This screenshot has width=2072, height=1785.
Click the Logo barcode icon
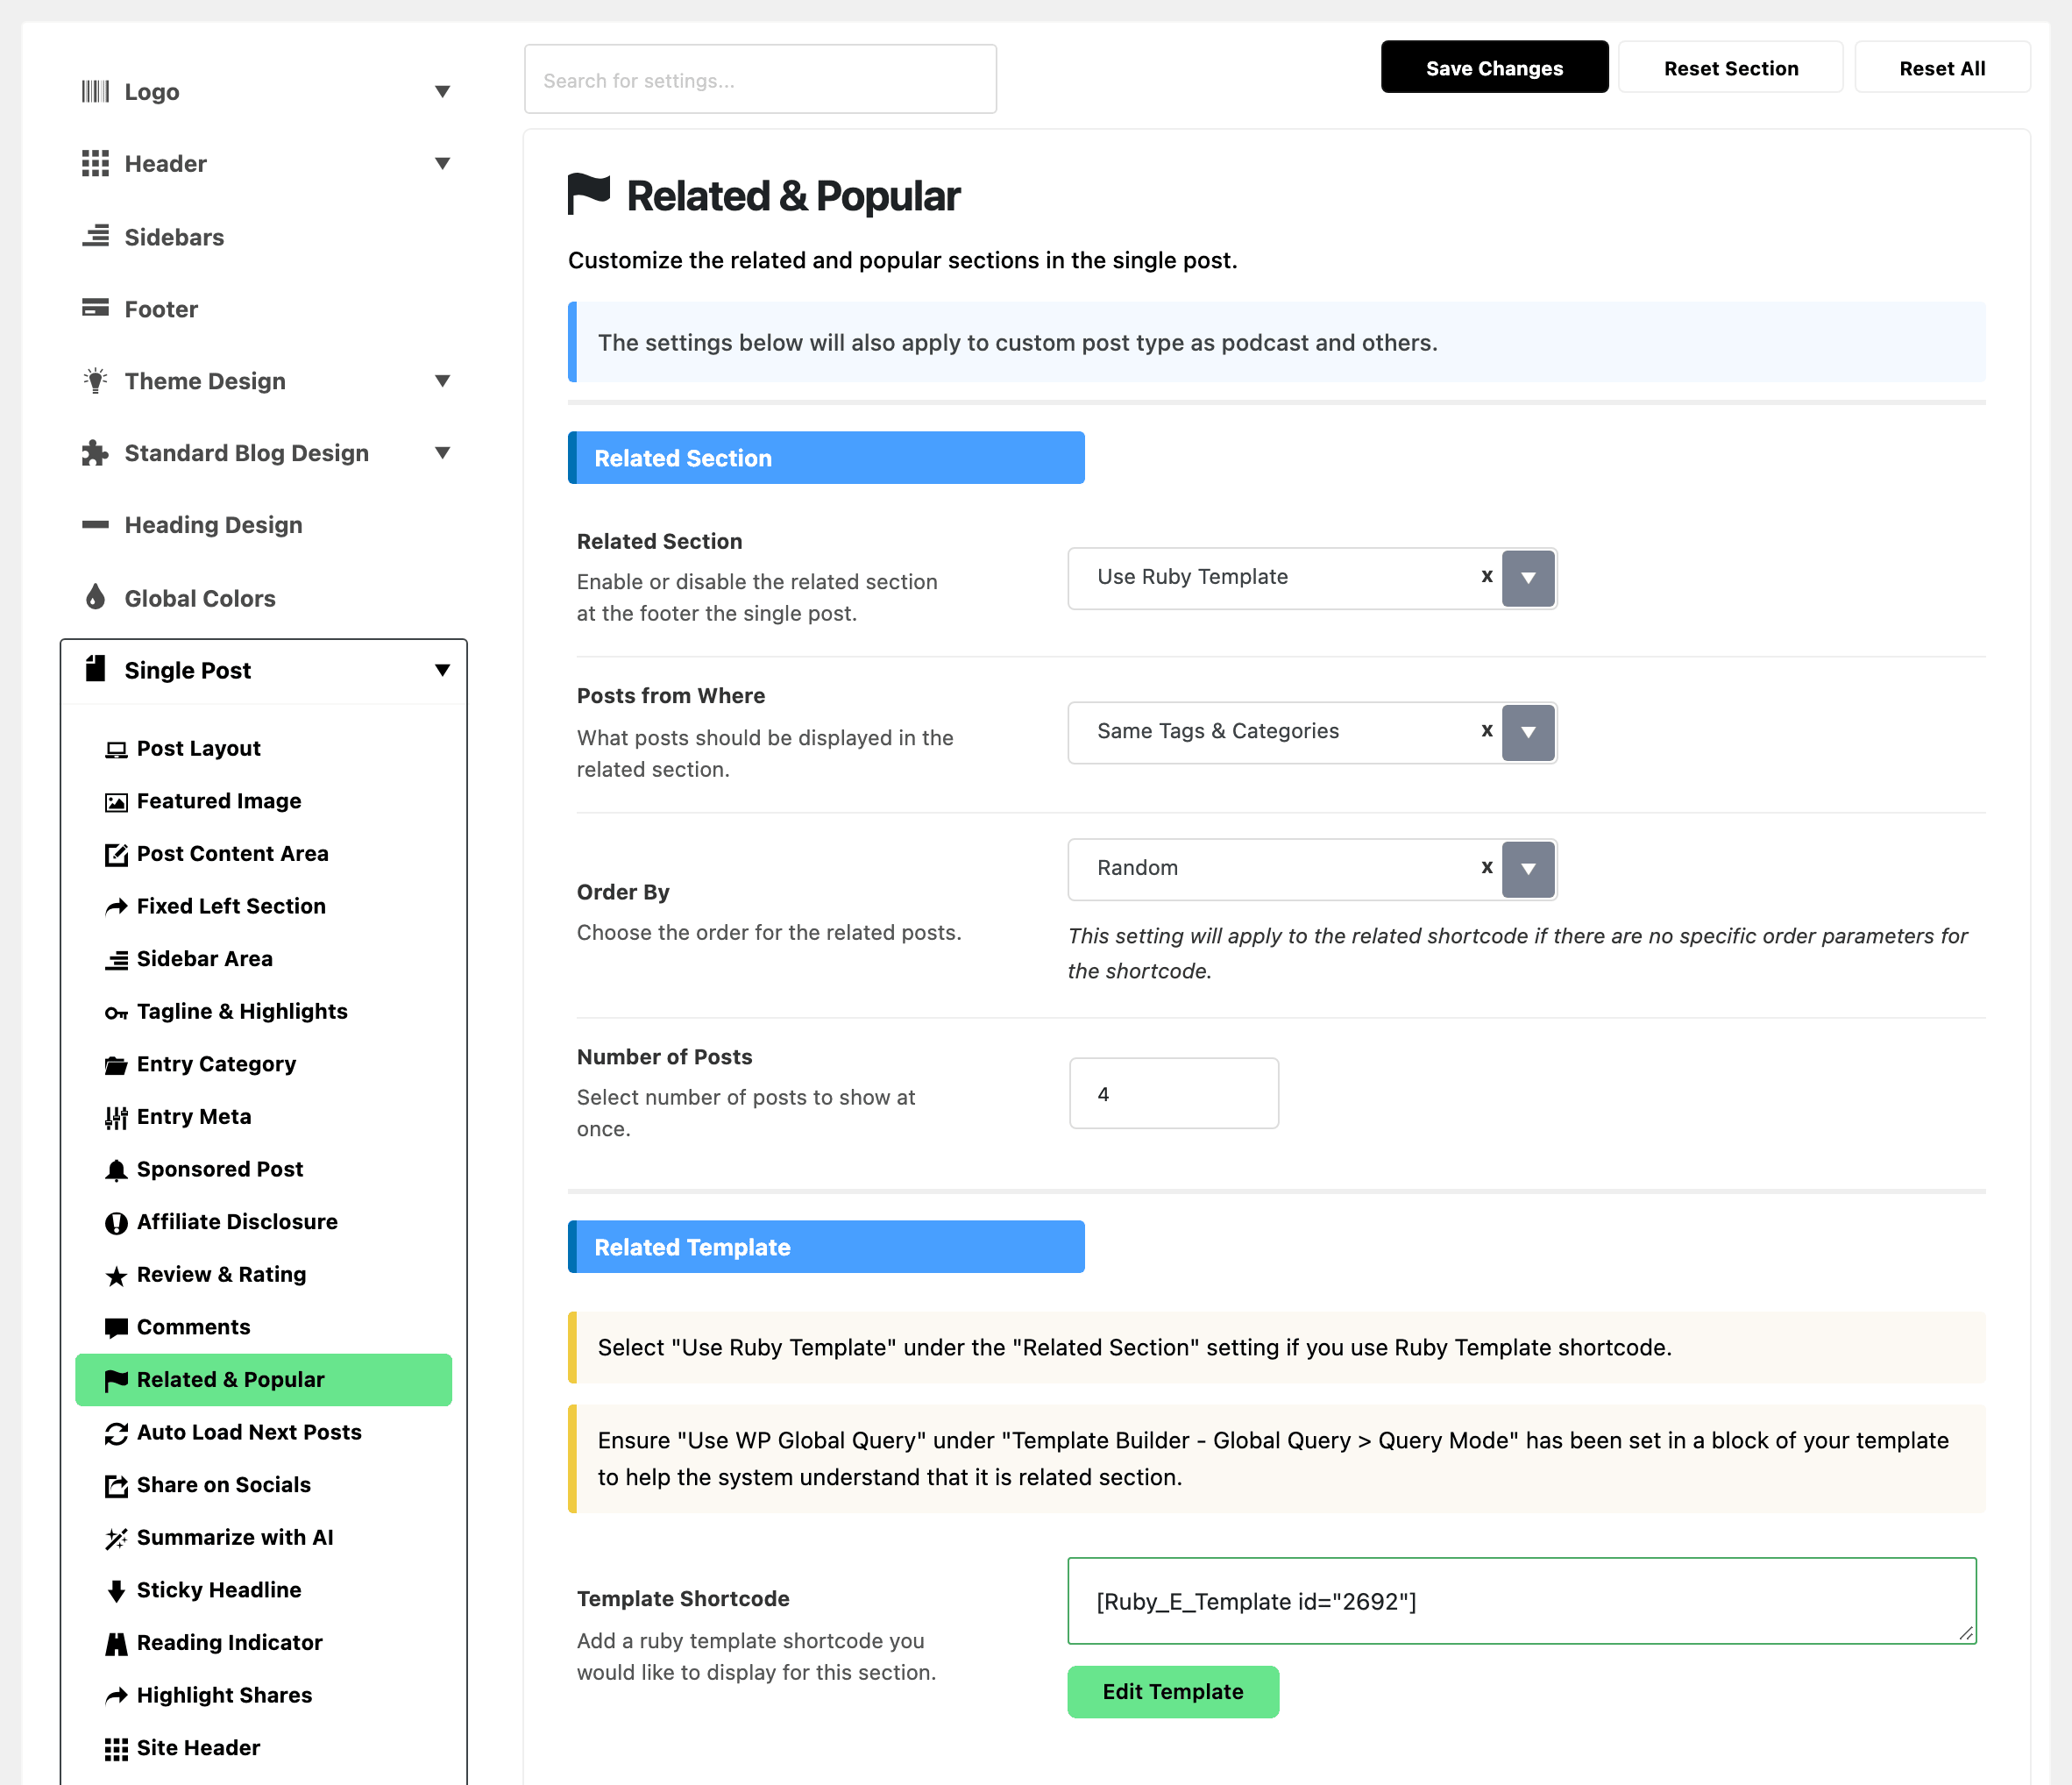(x=95, y=91)
